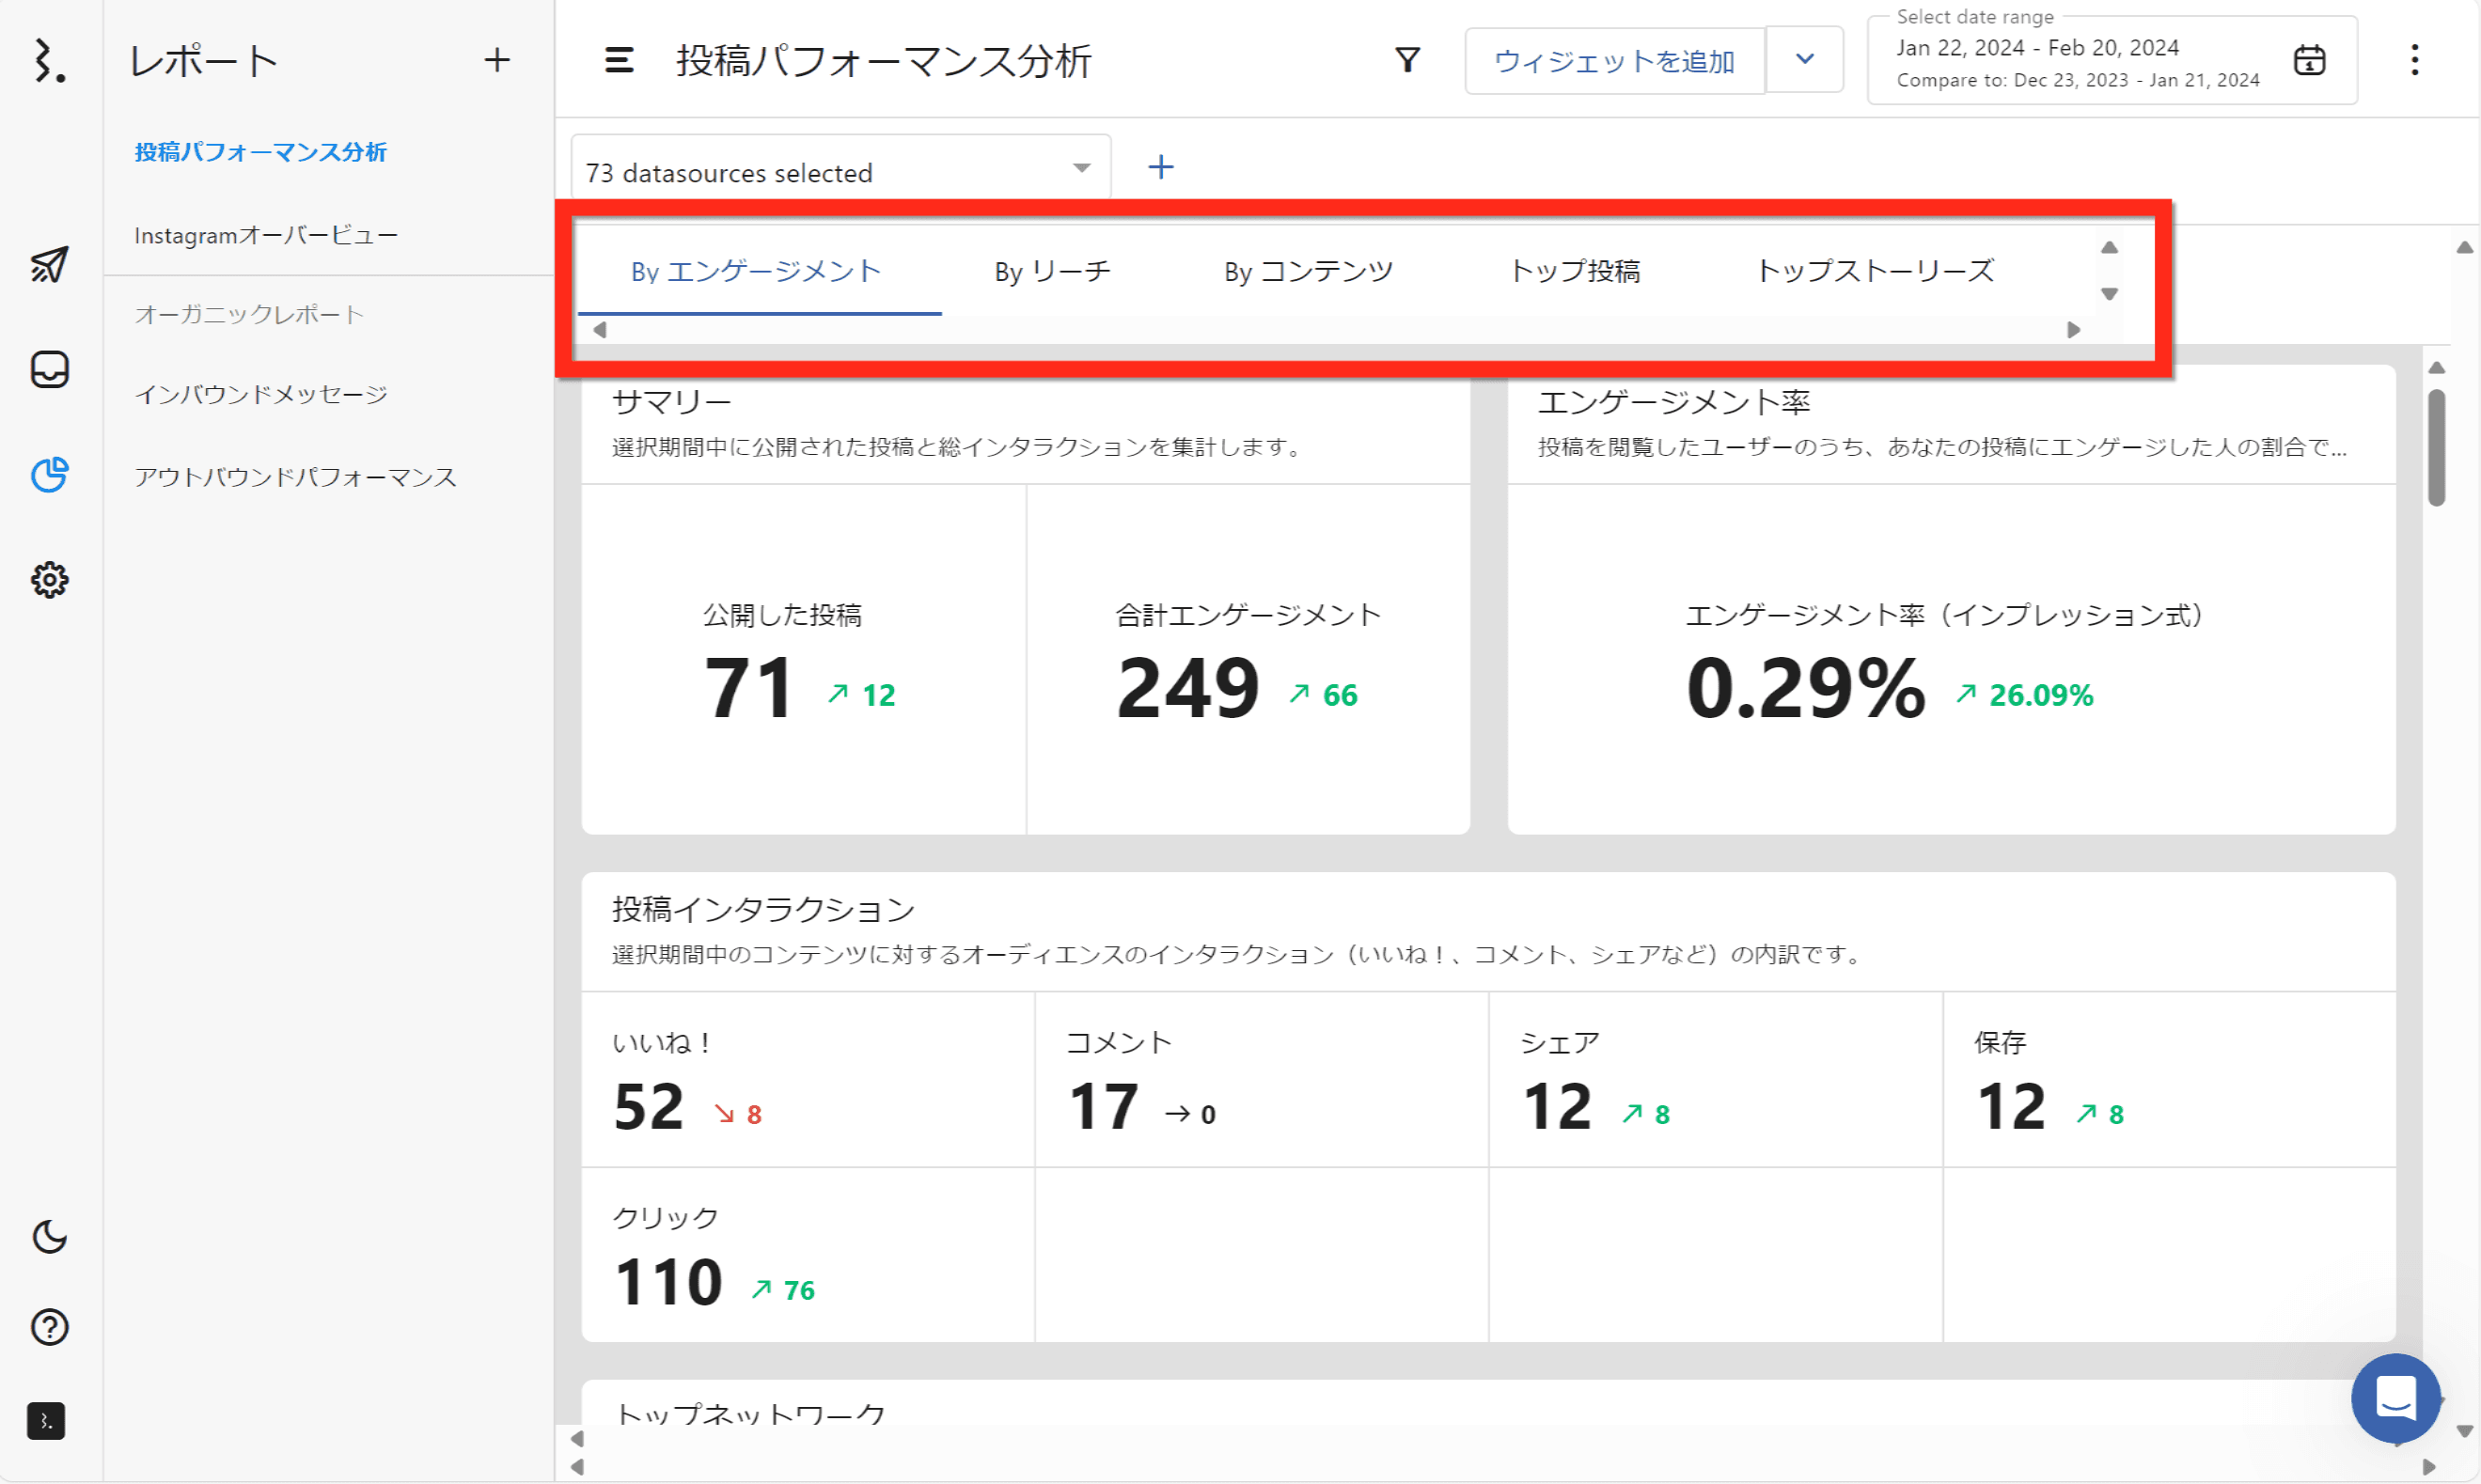
Task: Open the 73 datasources selected dropdown
Action: coord(841,168)
